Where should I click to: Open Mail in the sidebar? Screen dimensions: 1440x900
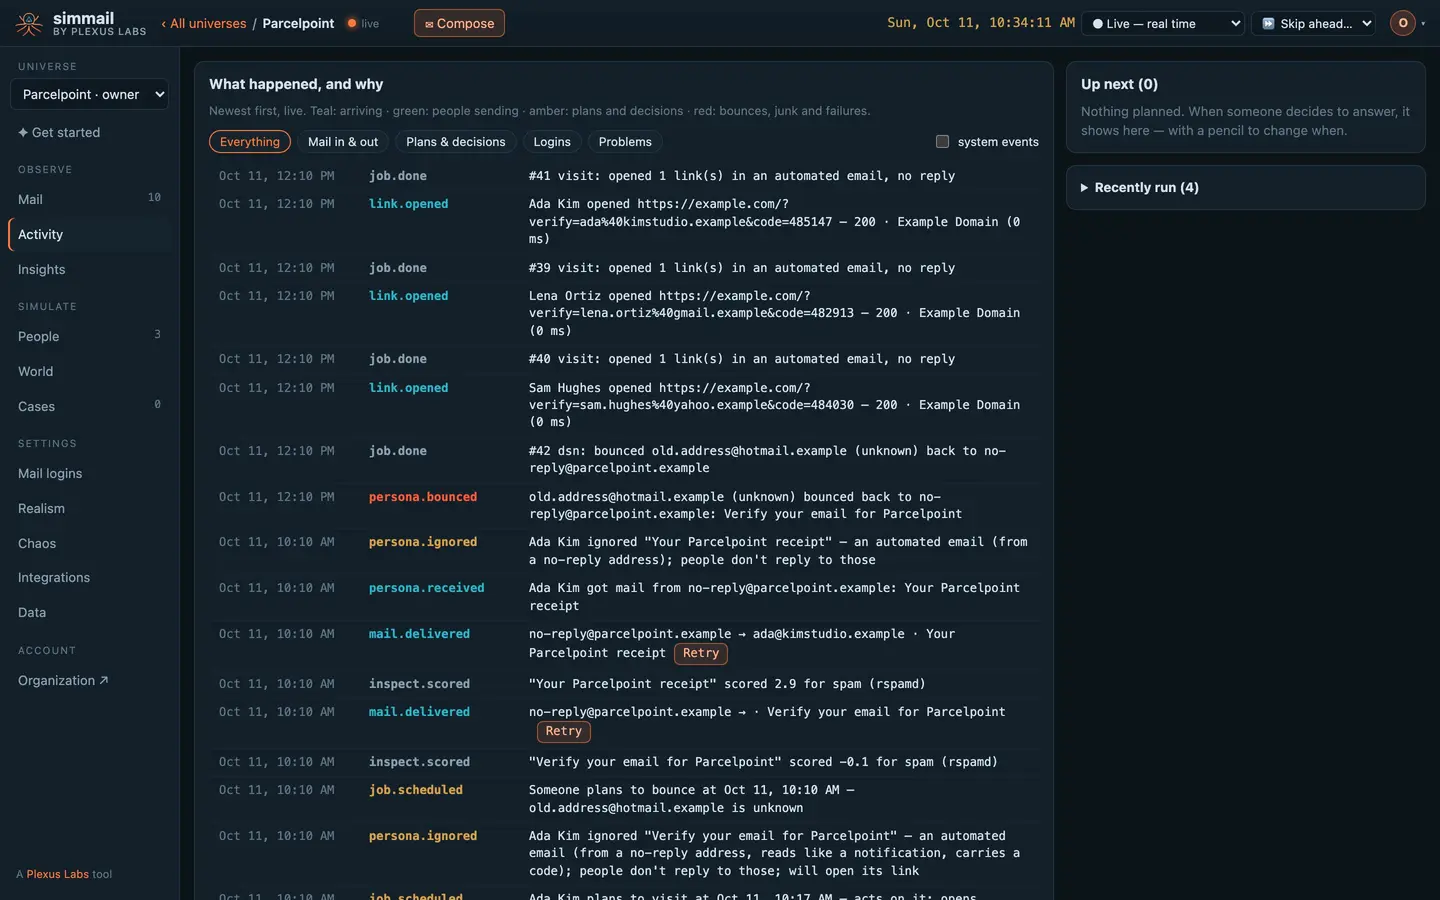[x=89, y=199]
